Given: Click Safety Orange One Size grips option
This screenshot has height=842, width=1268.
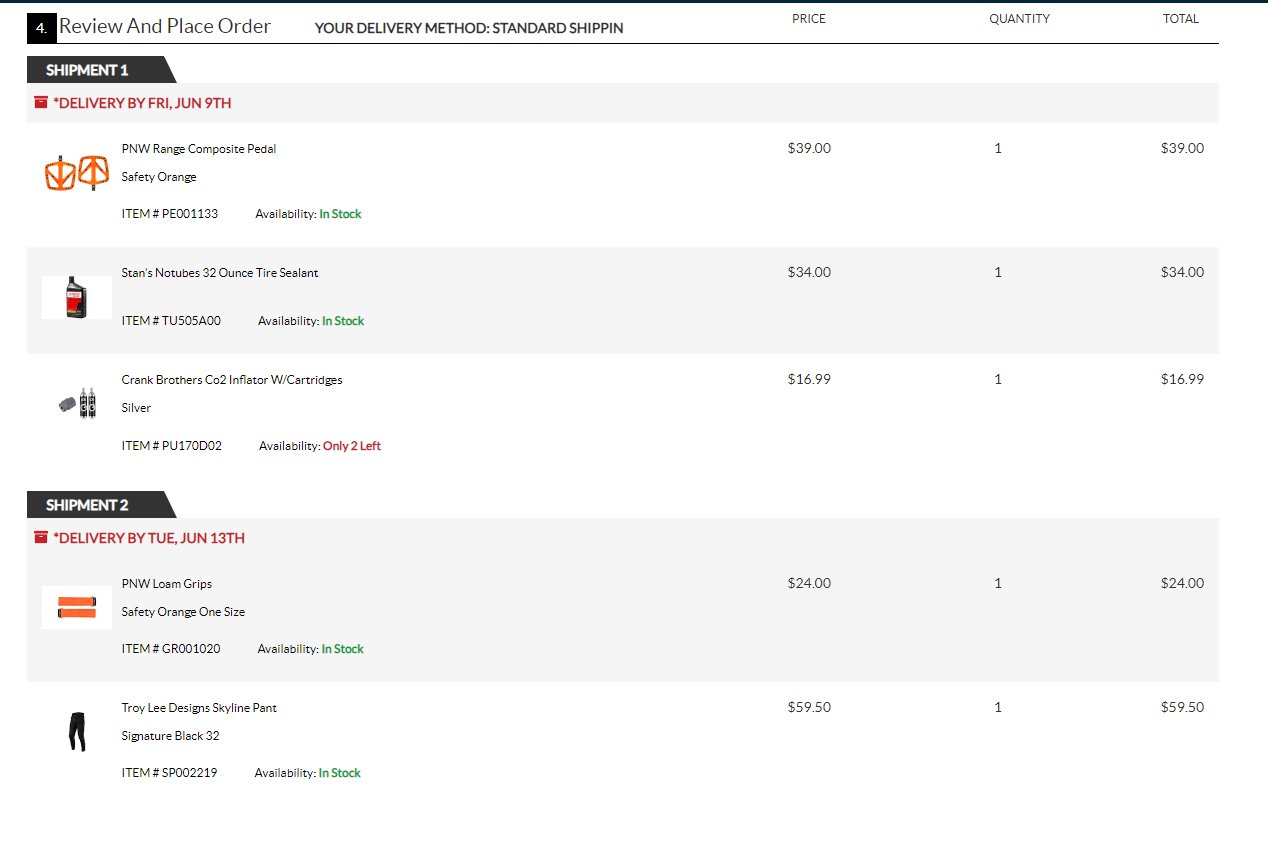Looking at the screenshot, I should pyautogui.click(x=183, y=612).
